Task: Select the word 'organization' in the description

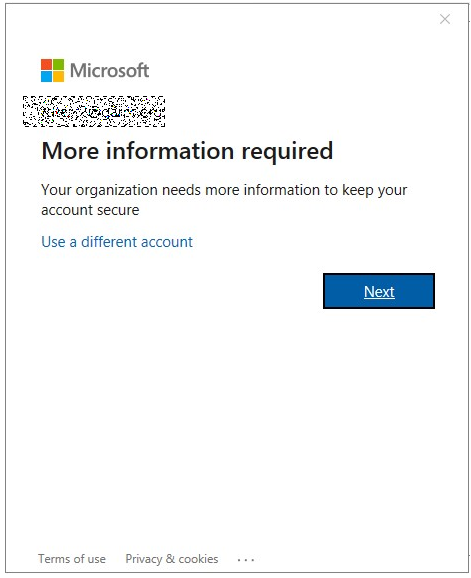Action: point(116,191)
